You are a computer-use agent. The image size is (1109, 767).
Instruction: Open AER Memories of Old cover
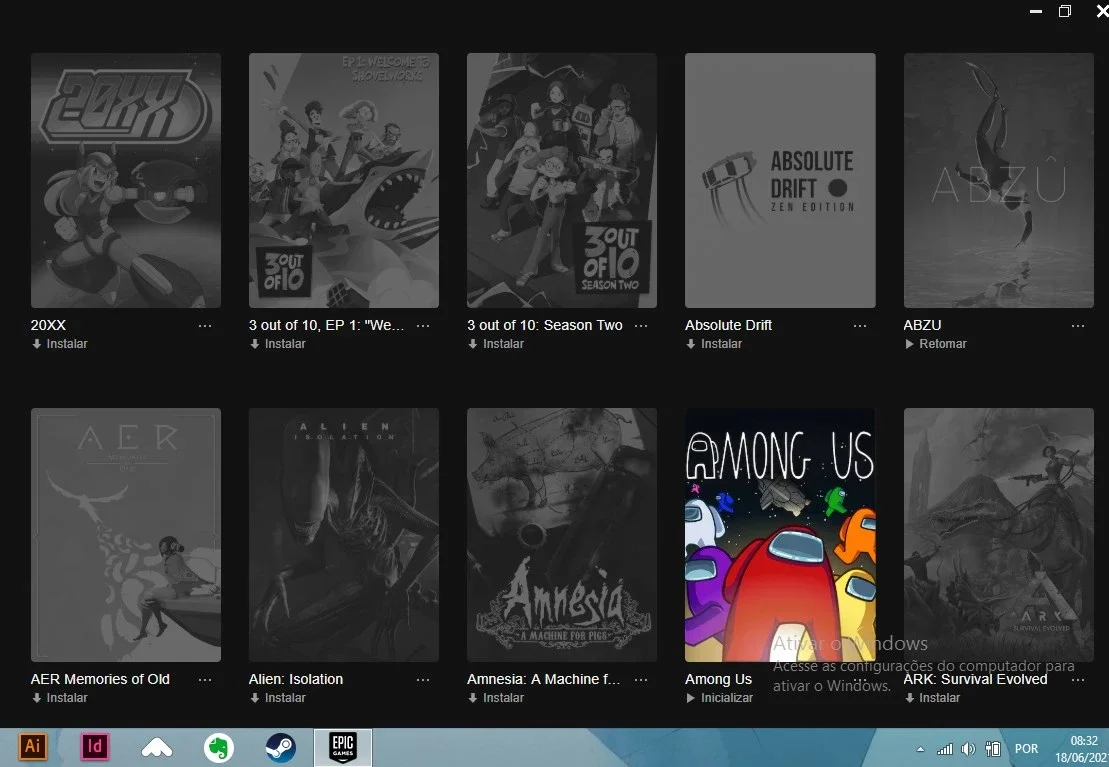(x=126, y=535)
